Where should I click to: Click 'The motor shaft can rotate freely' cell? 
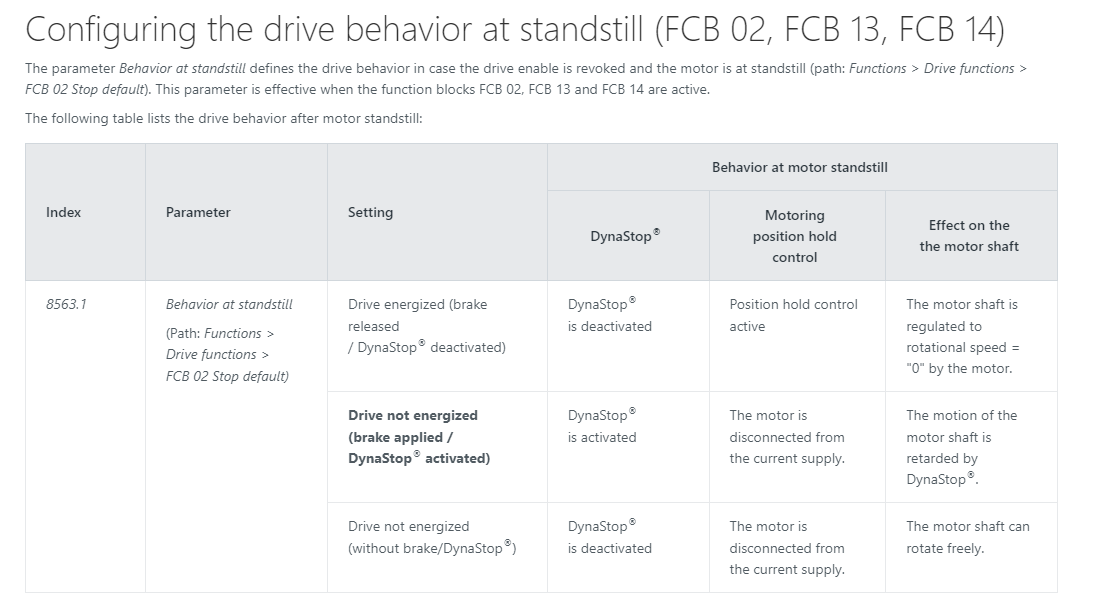[968, 537]
